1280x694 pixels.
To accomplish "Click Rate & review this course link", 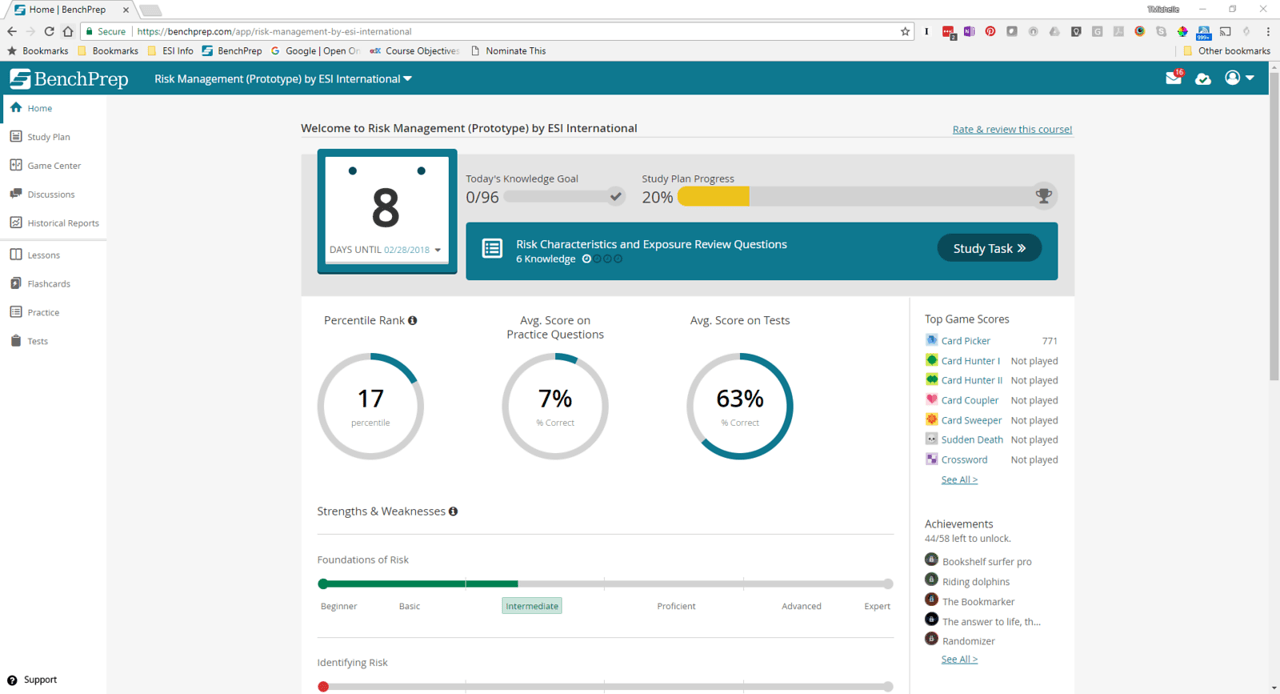I will [1012, 129].
